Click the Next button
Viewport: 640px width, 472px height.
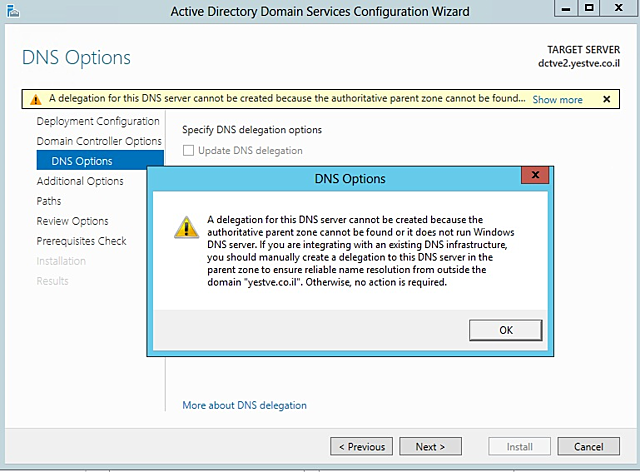(430, 446)
